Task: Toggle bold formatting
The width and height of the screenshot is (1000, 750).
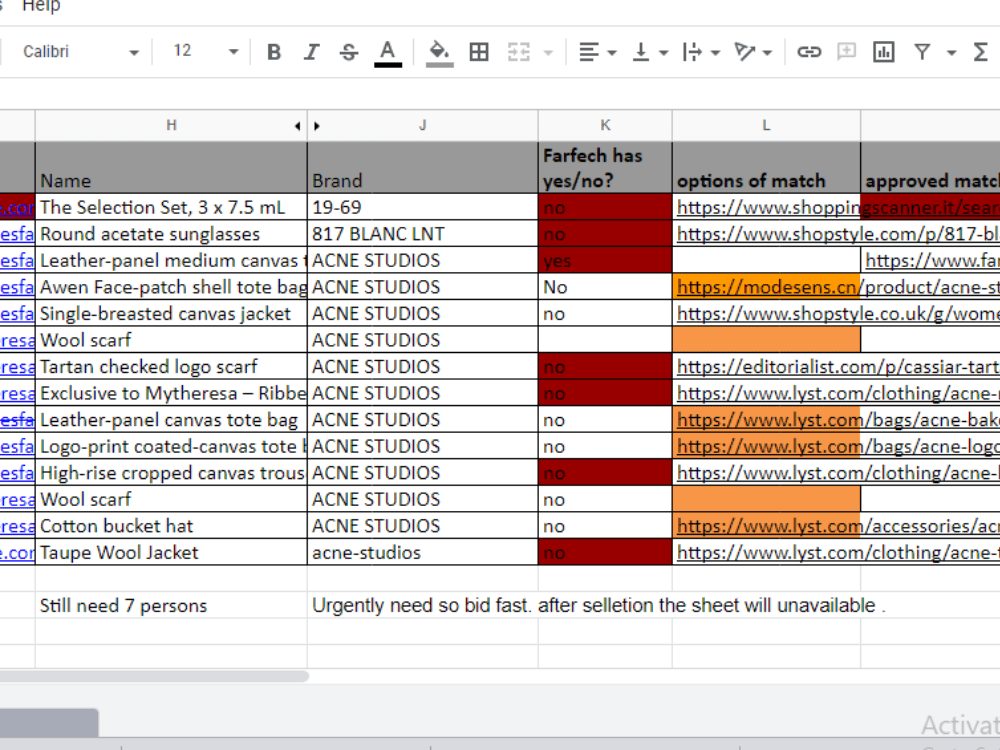Action: [274, 52]
